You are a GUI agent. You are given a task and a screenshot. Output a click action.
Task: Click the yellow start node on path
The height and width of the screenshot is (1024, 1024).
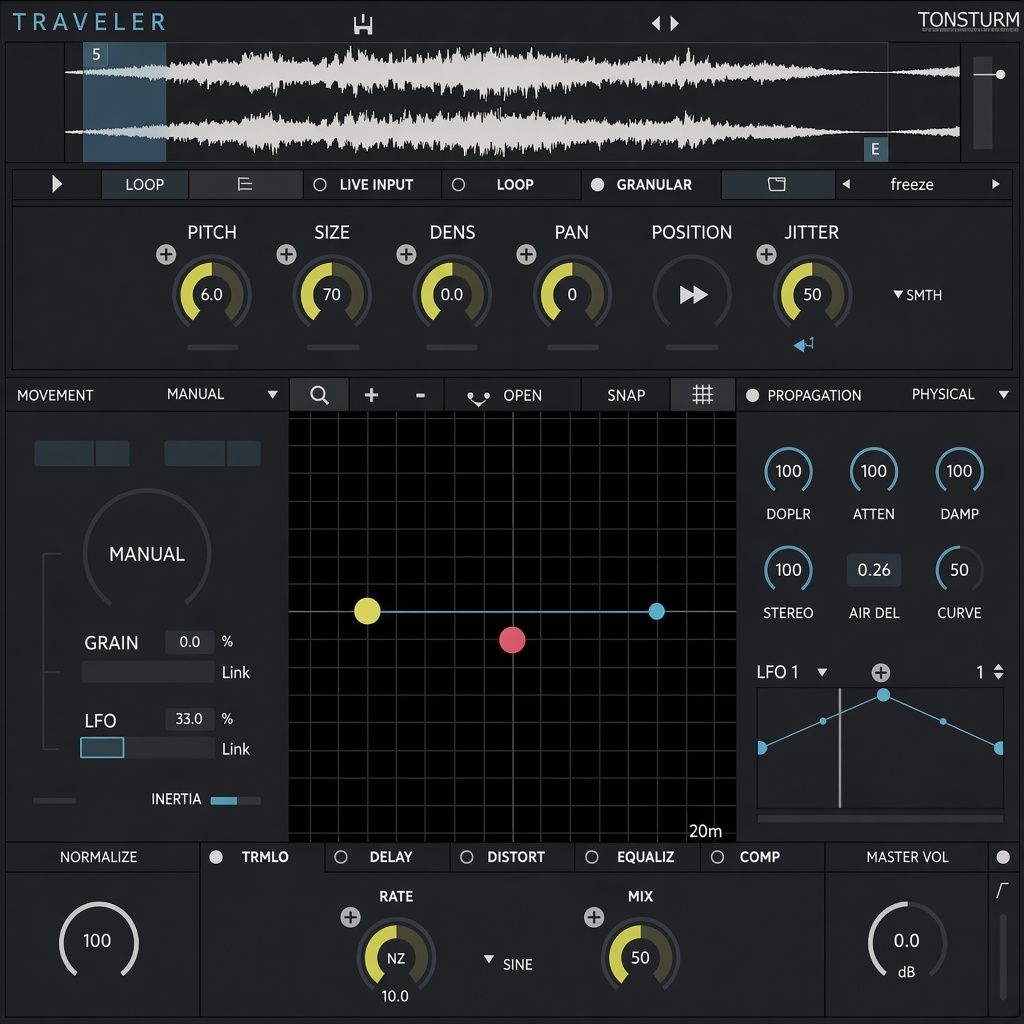(x=367, y=611)
